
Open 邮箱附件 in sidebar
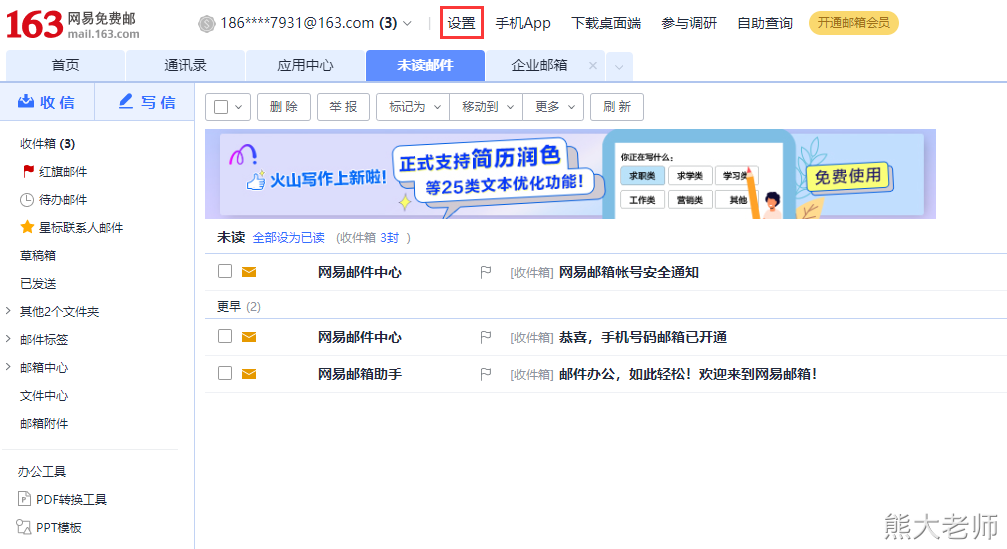tap(44, 423)
